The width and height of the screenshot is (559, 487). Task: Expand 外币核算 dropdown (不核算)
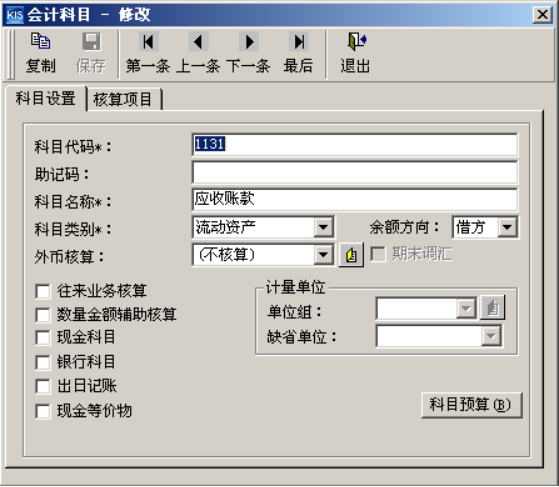point(323,255)
